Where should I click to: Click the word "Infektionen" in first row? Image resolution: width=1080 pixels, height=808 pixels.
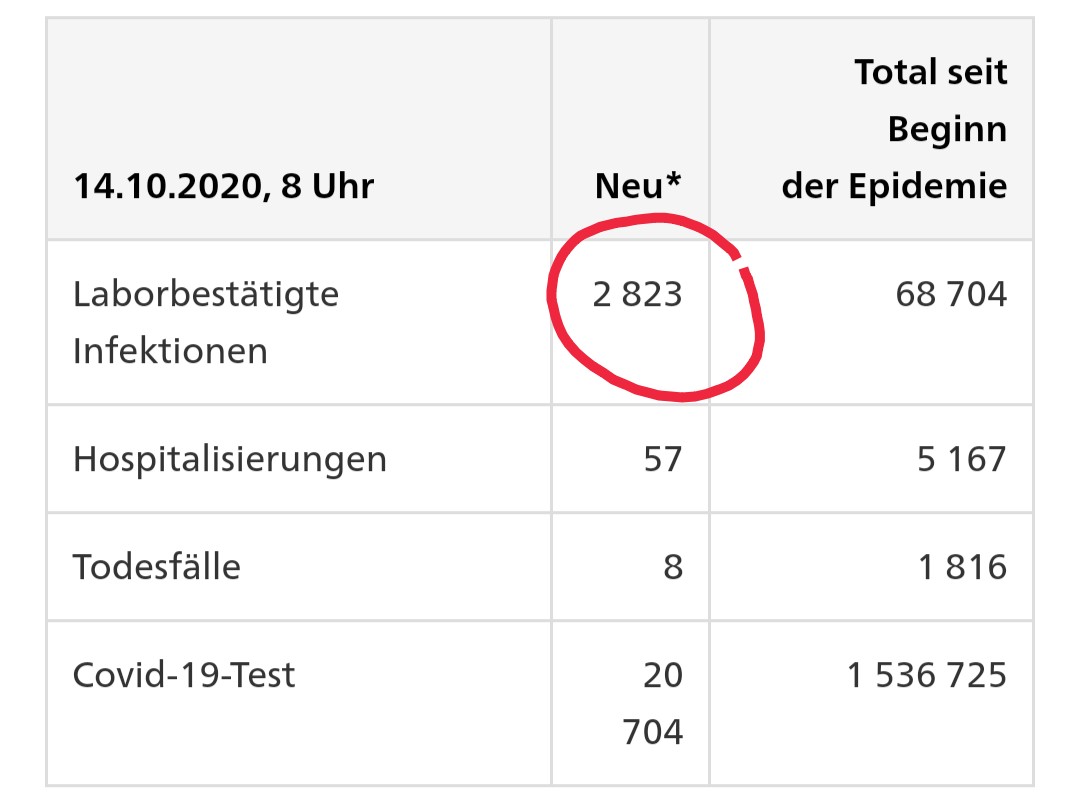[x=170, y=351]
